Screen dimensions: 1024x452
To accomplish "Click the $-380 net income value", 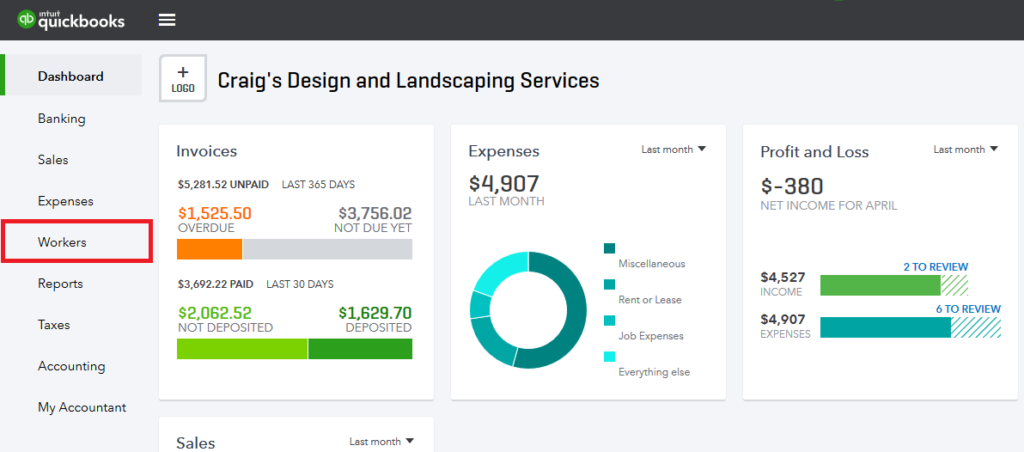I will pos(792,186).
